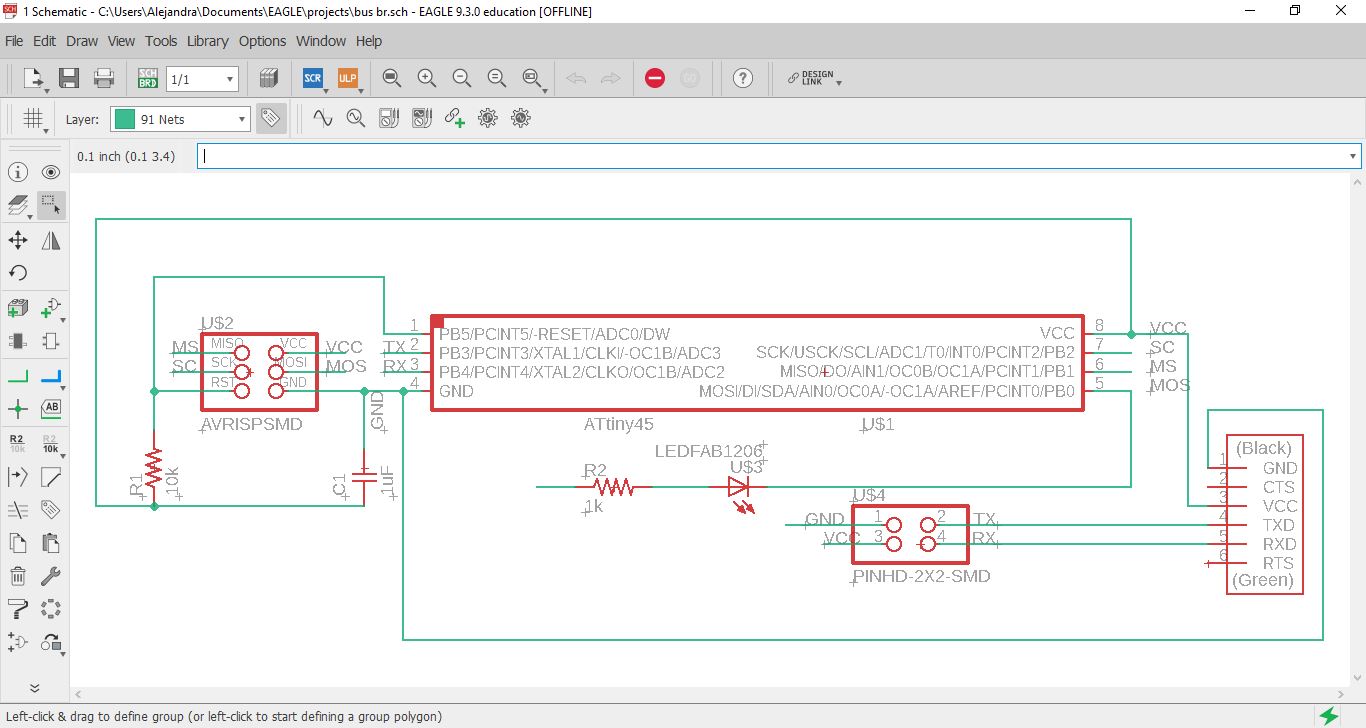Click the grid coordinates readout 0.1 inch
The width and height of the screenshot is (1366, 728).
pos(126,157)
